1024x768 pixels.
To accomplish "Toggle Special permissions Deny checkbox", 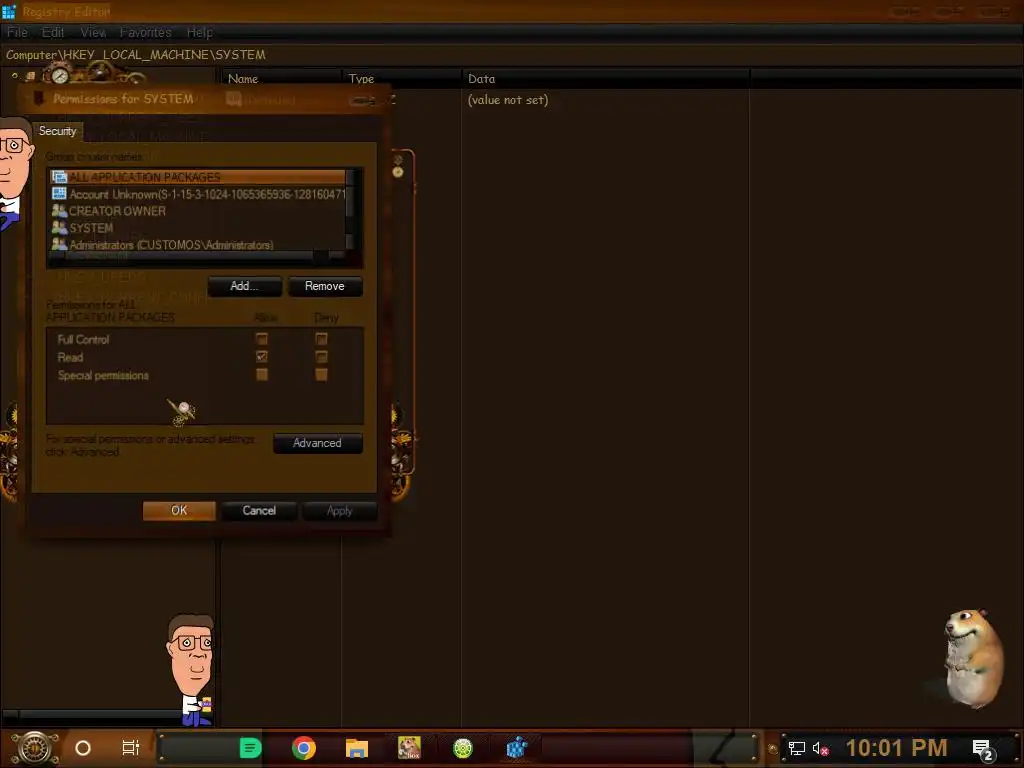I will pos(321,374).
